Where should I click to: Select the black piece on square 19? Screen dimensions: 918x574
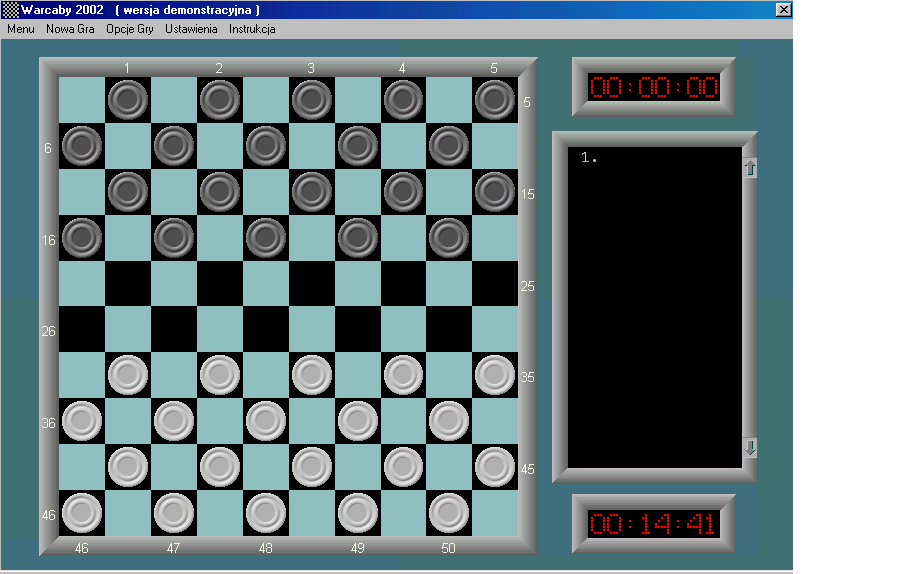358,238
